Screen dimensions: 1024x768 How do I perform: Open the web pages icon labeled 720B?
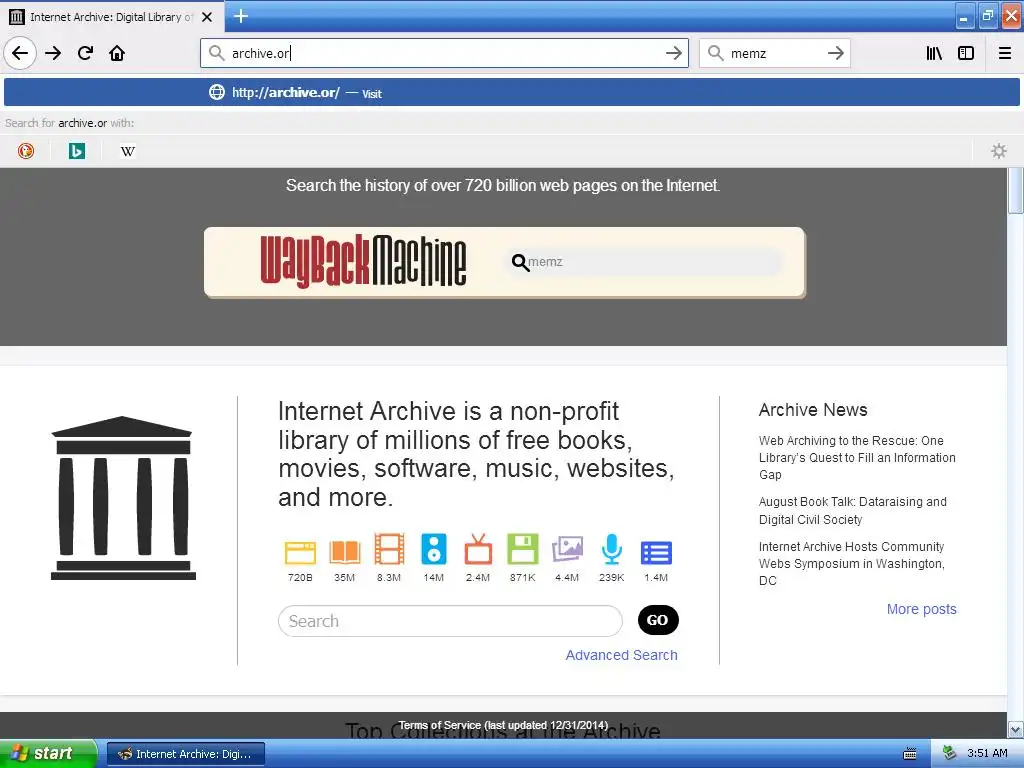pos(300,552)
